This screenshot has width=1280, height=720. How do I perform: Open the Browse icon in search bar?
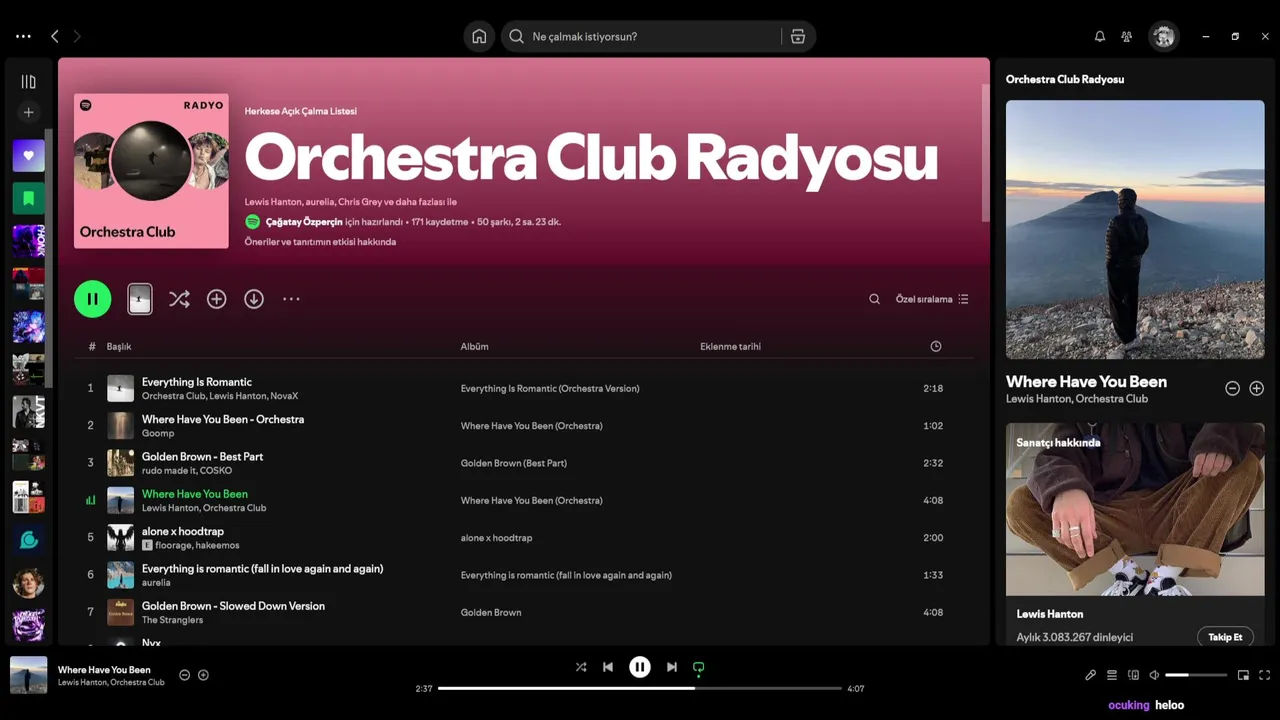[x=797, y=36]
